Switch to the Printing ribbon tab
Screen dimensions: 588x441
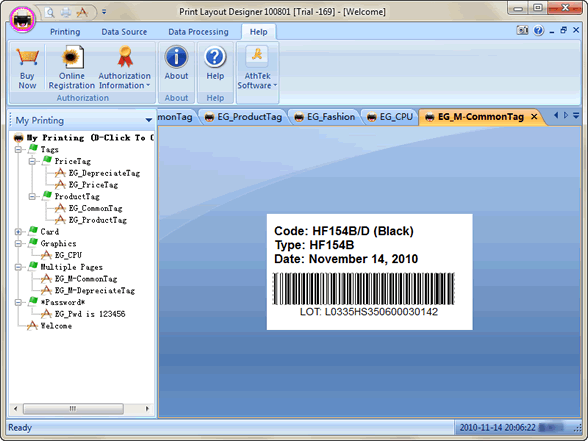65,32
